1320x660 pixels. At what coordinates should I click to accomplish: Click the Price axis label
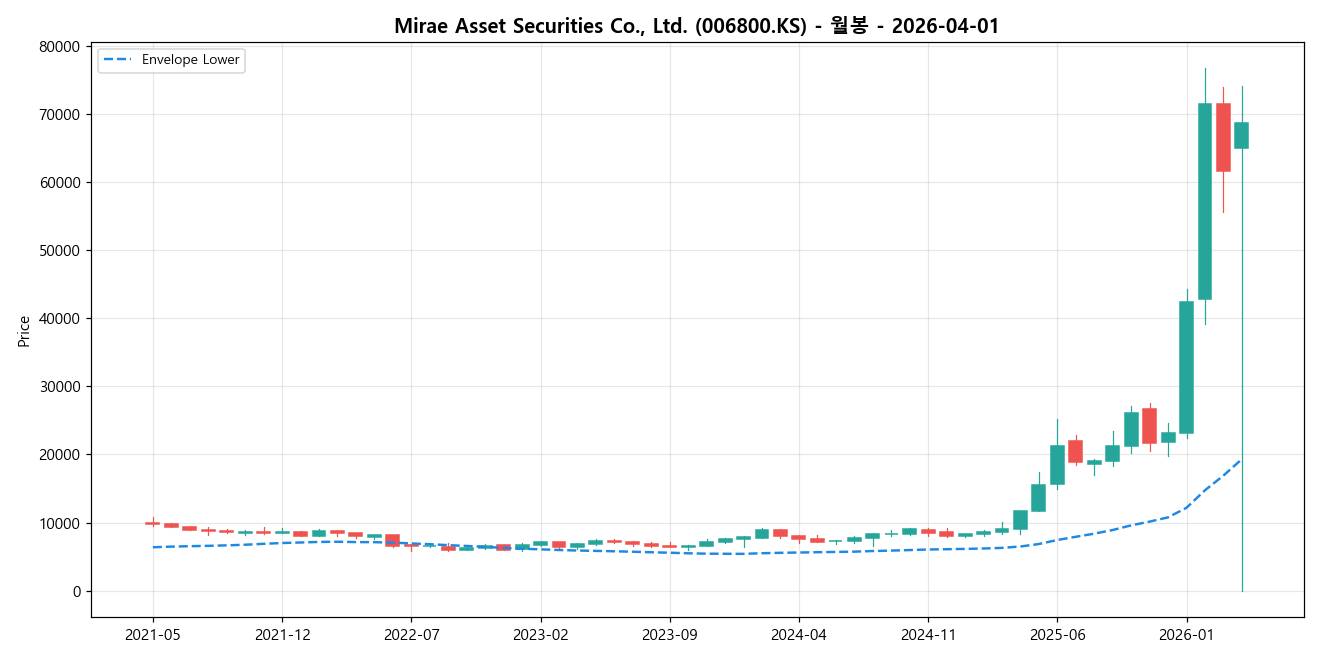[25, 330]
